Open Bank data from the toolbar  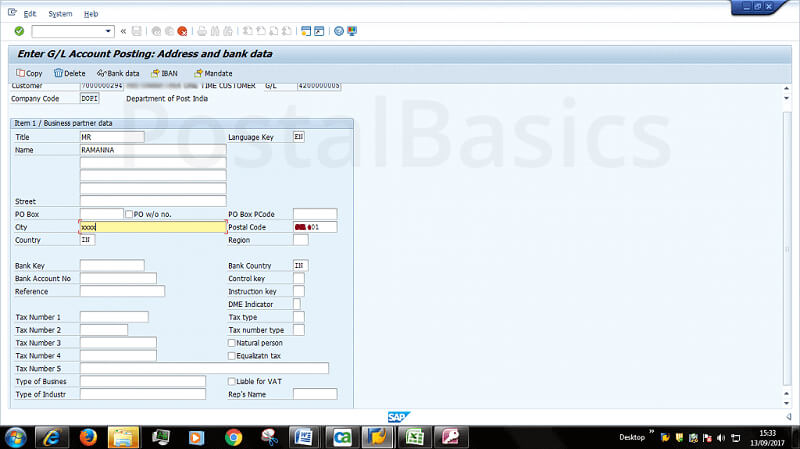click(x=118, y=73)
